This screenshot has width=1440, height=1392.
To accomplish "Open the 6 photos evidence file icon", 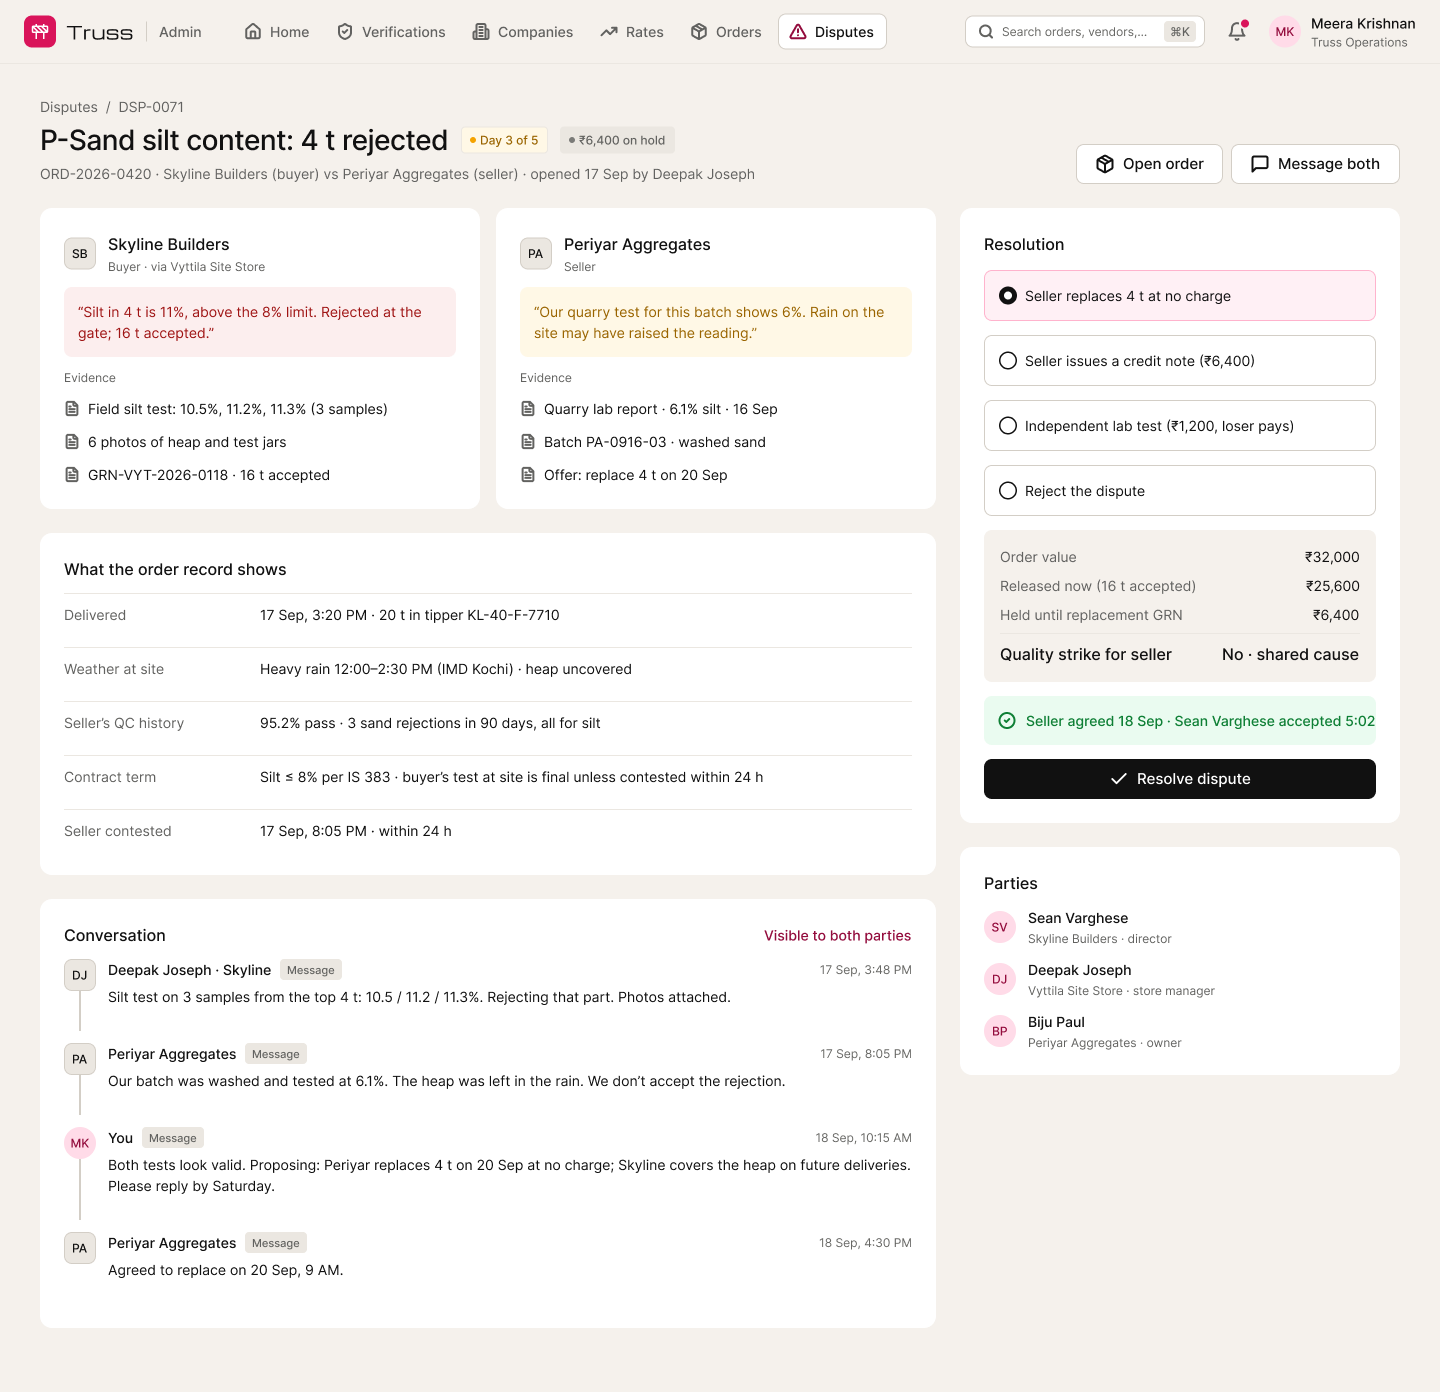I will [72, 442].
